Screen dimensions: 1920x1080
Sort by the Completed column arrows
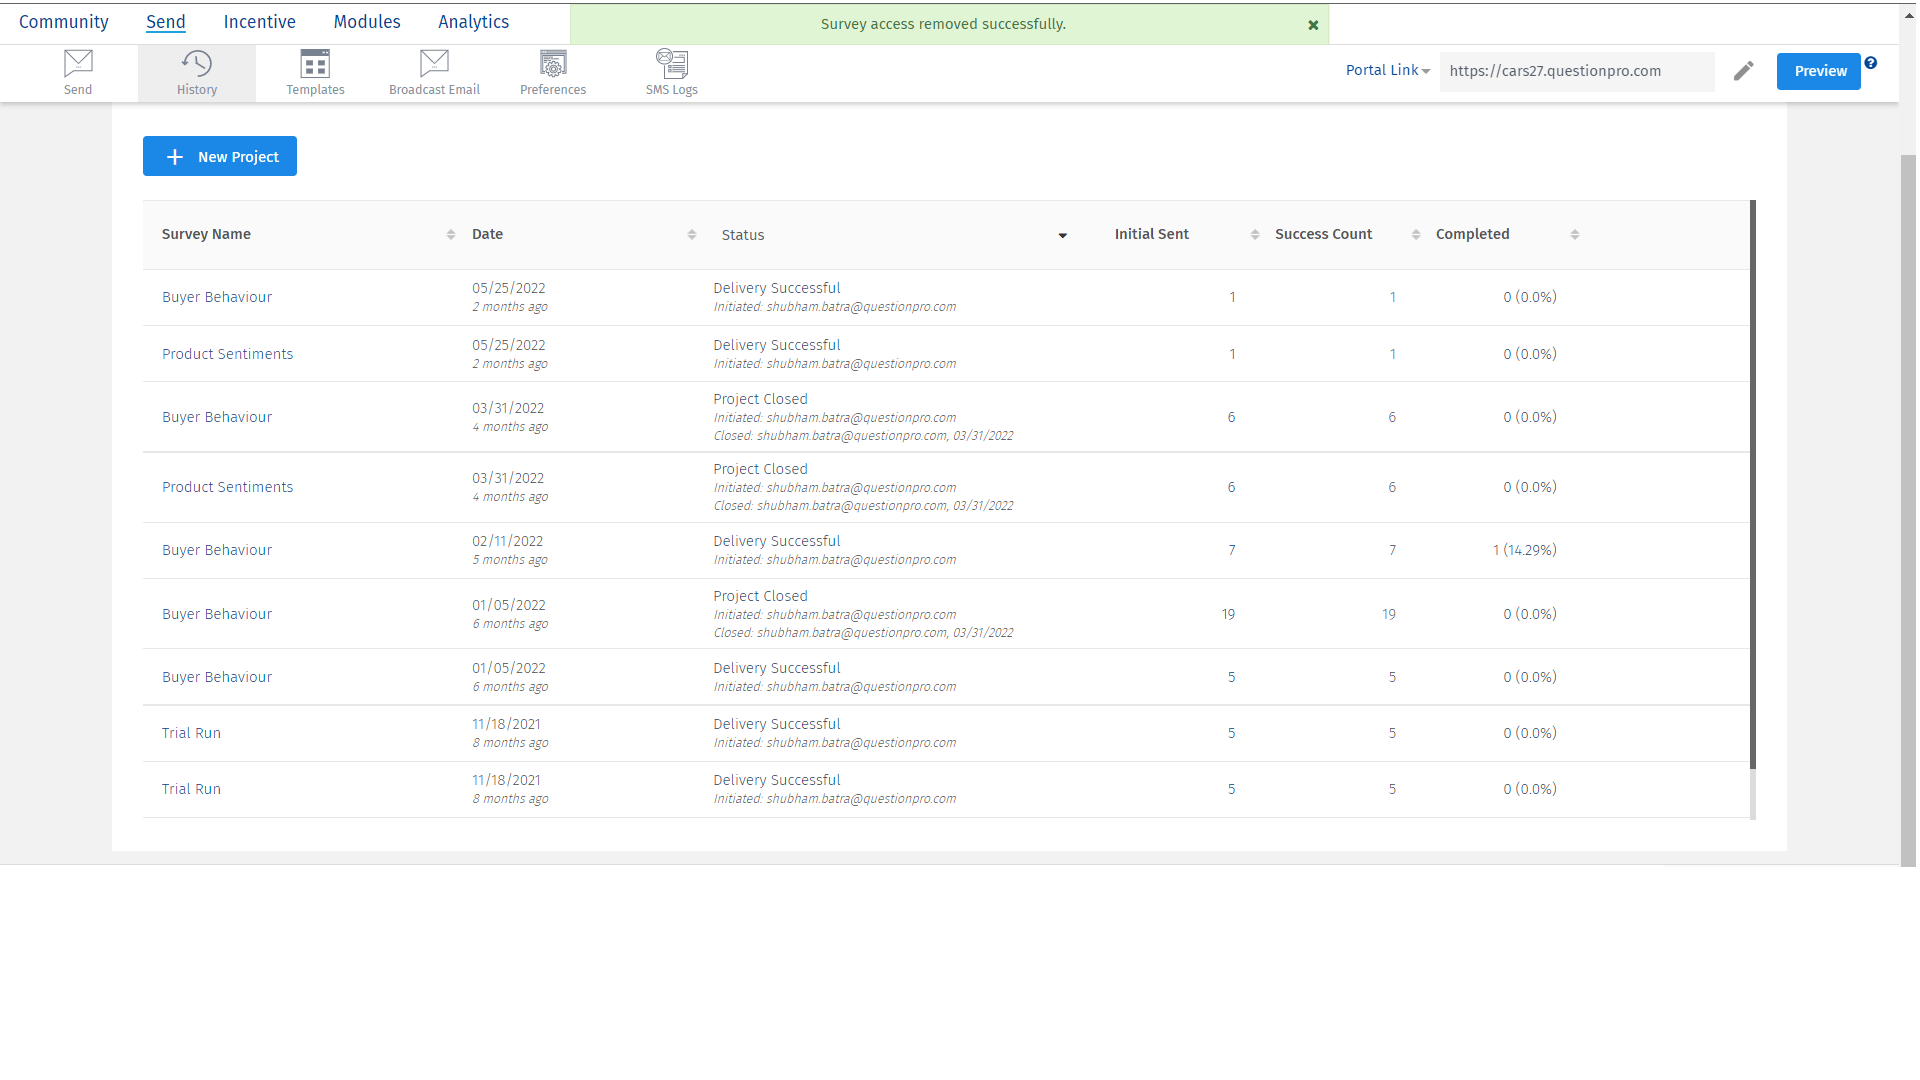(x=1575, y=234)
